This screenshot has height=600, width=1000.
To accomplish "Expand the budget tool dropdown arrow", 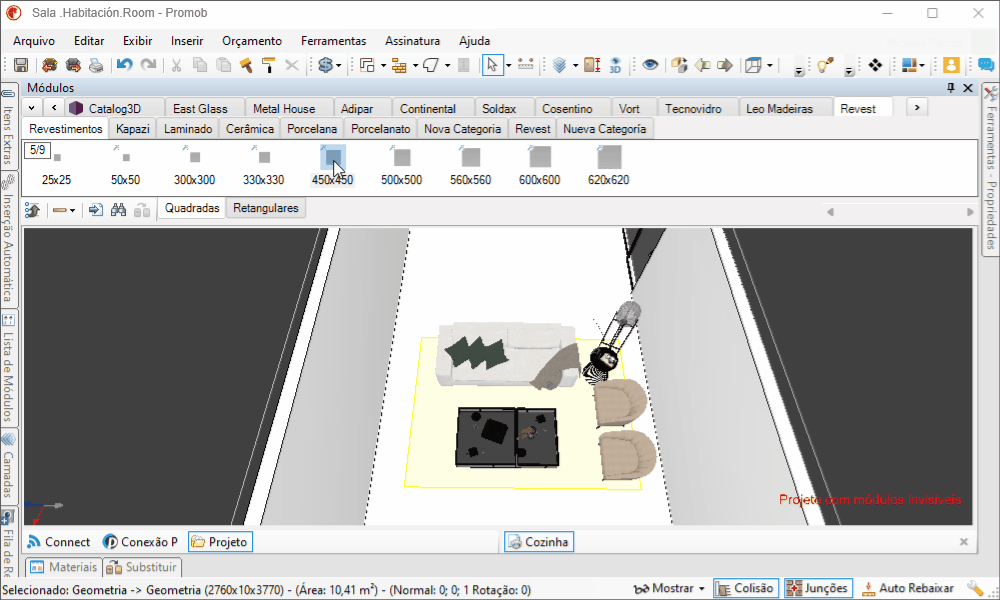I will (338, 65).
